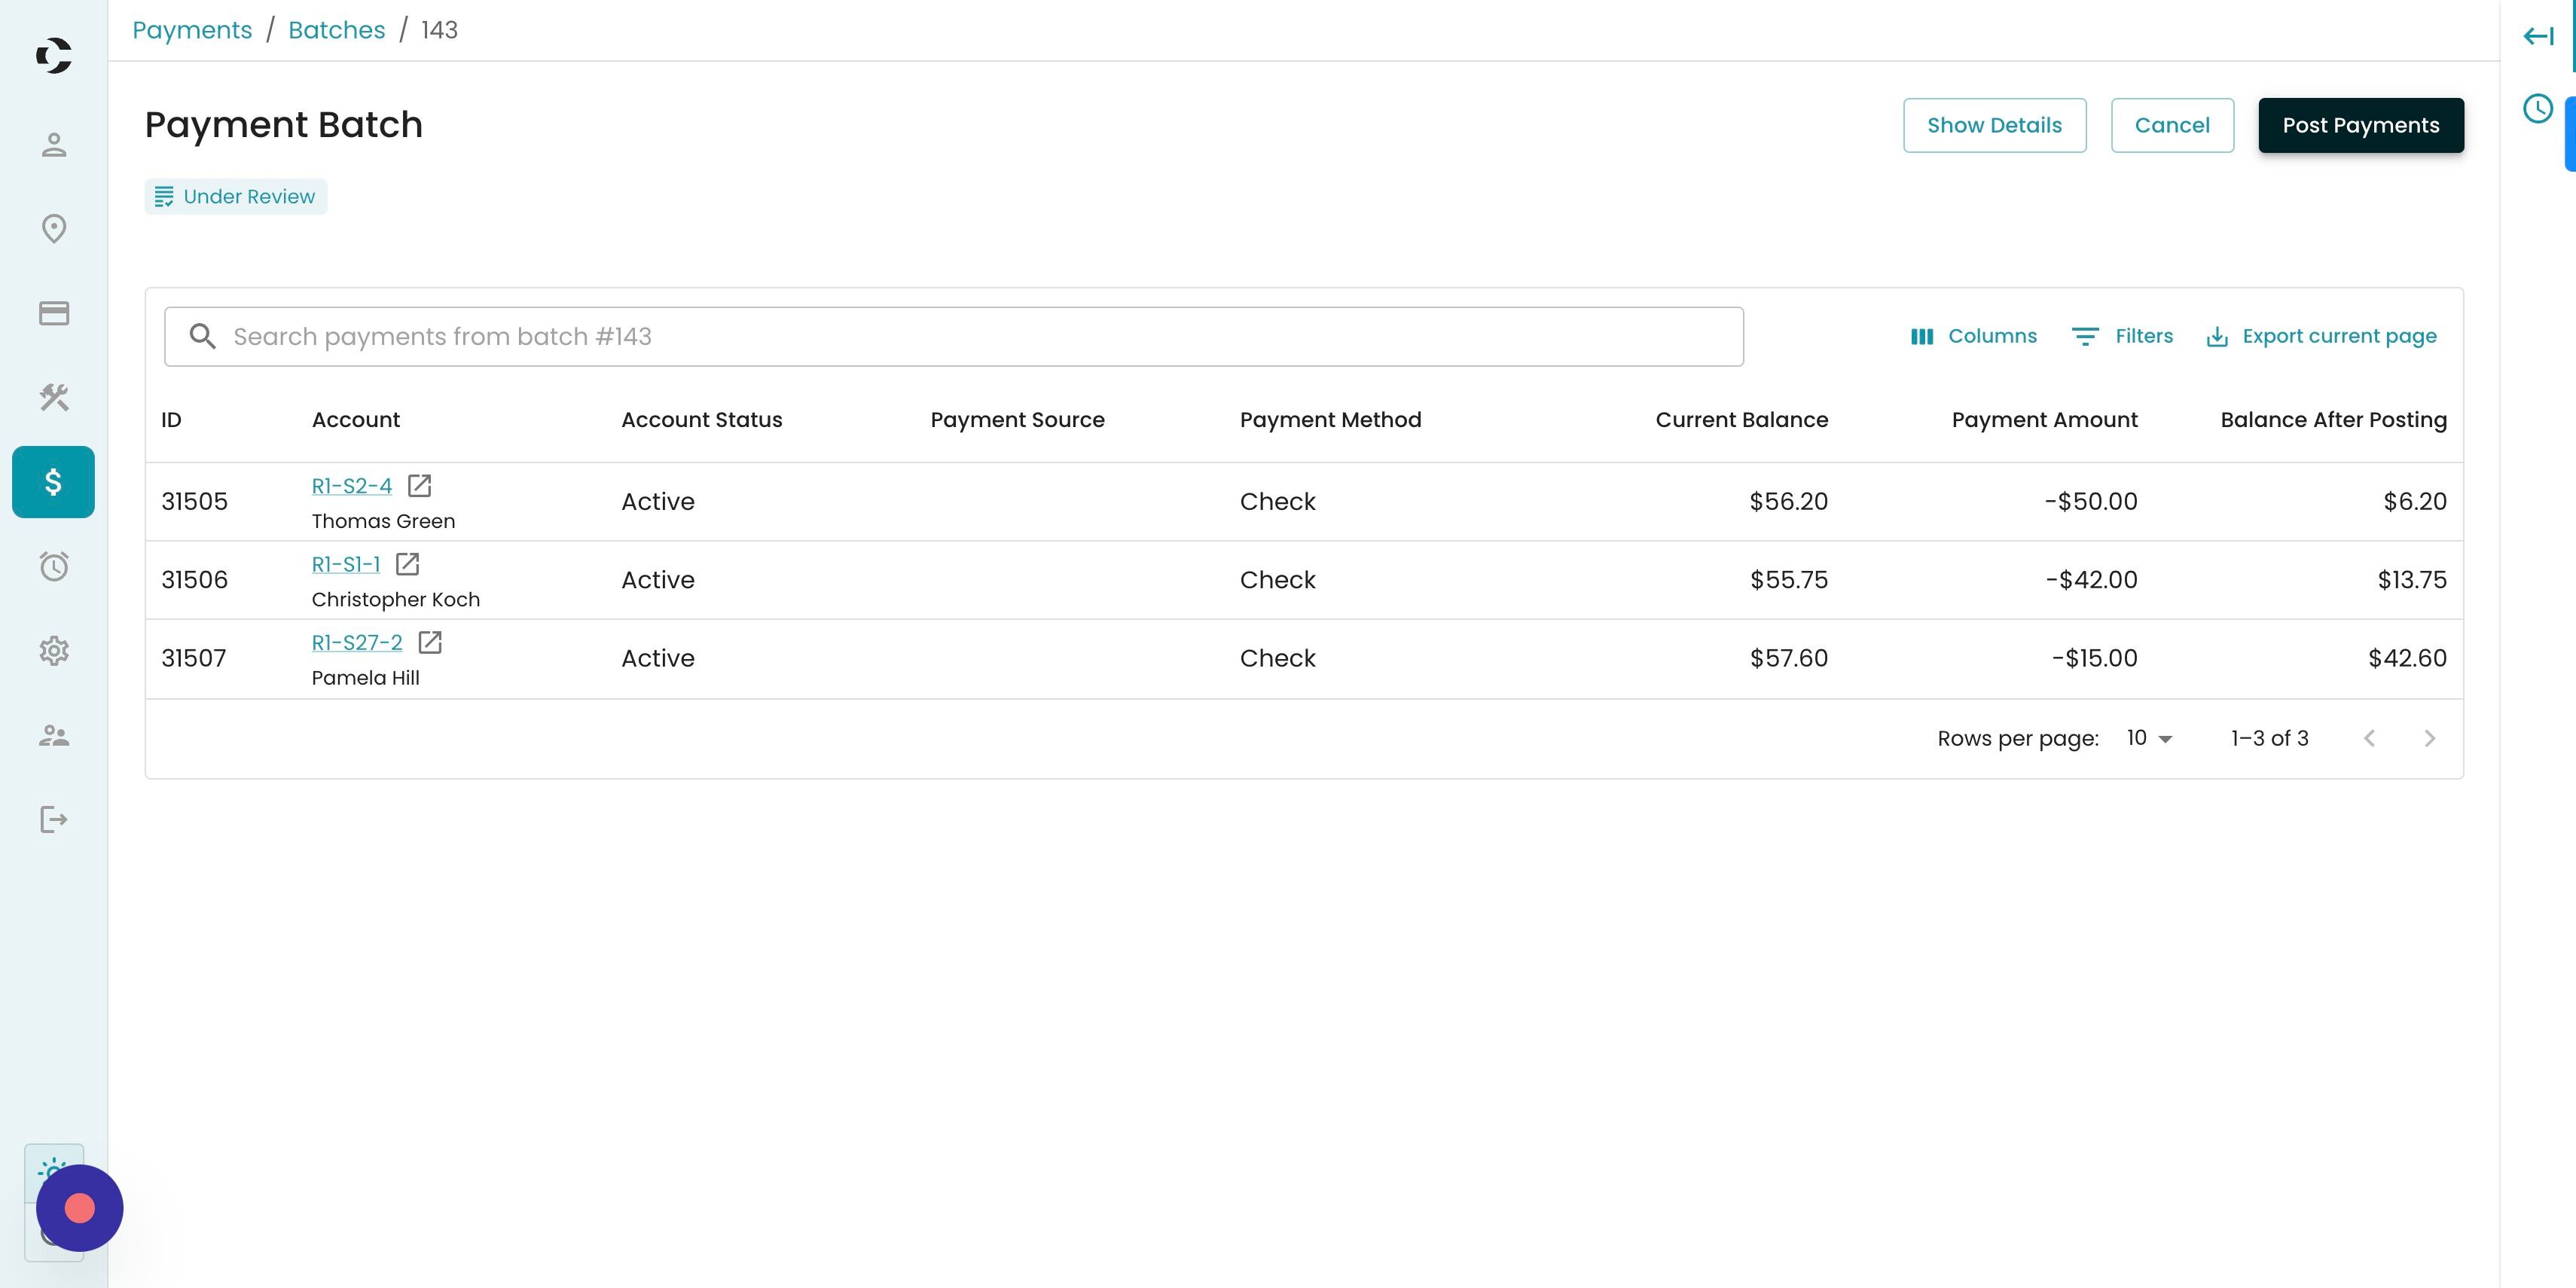
Task: Go to Payments breadcrumb
Action: 192,30
